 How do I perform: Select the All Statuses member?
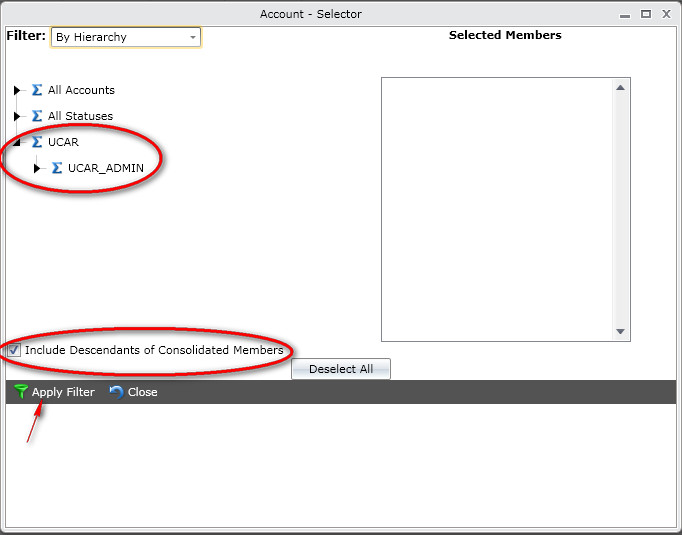pos(80,116)
